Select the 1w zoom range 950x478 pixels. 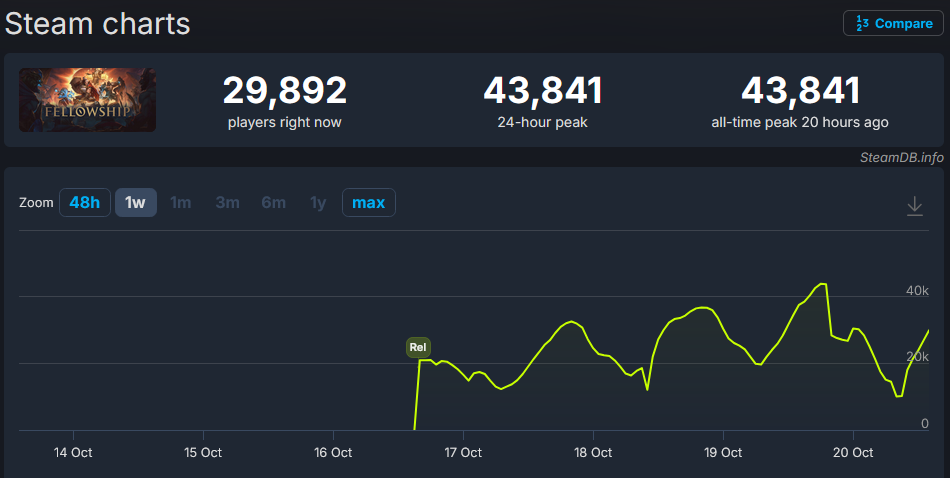tap(136, 202)
